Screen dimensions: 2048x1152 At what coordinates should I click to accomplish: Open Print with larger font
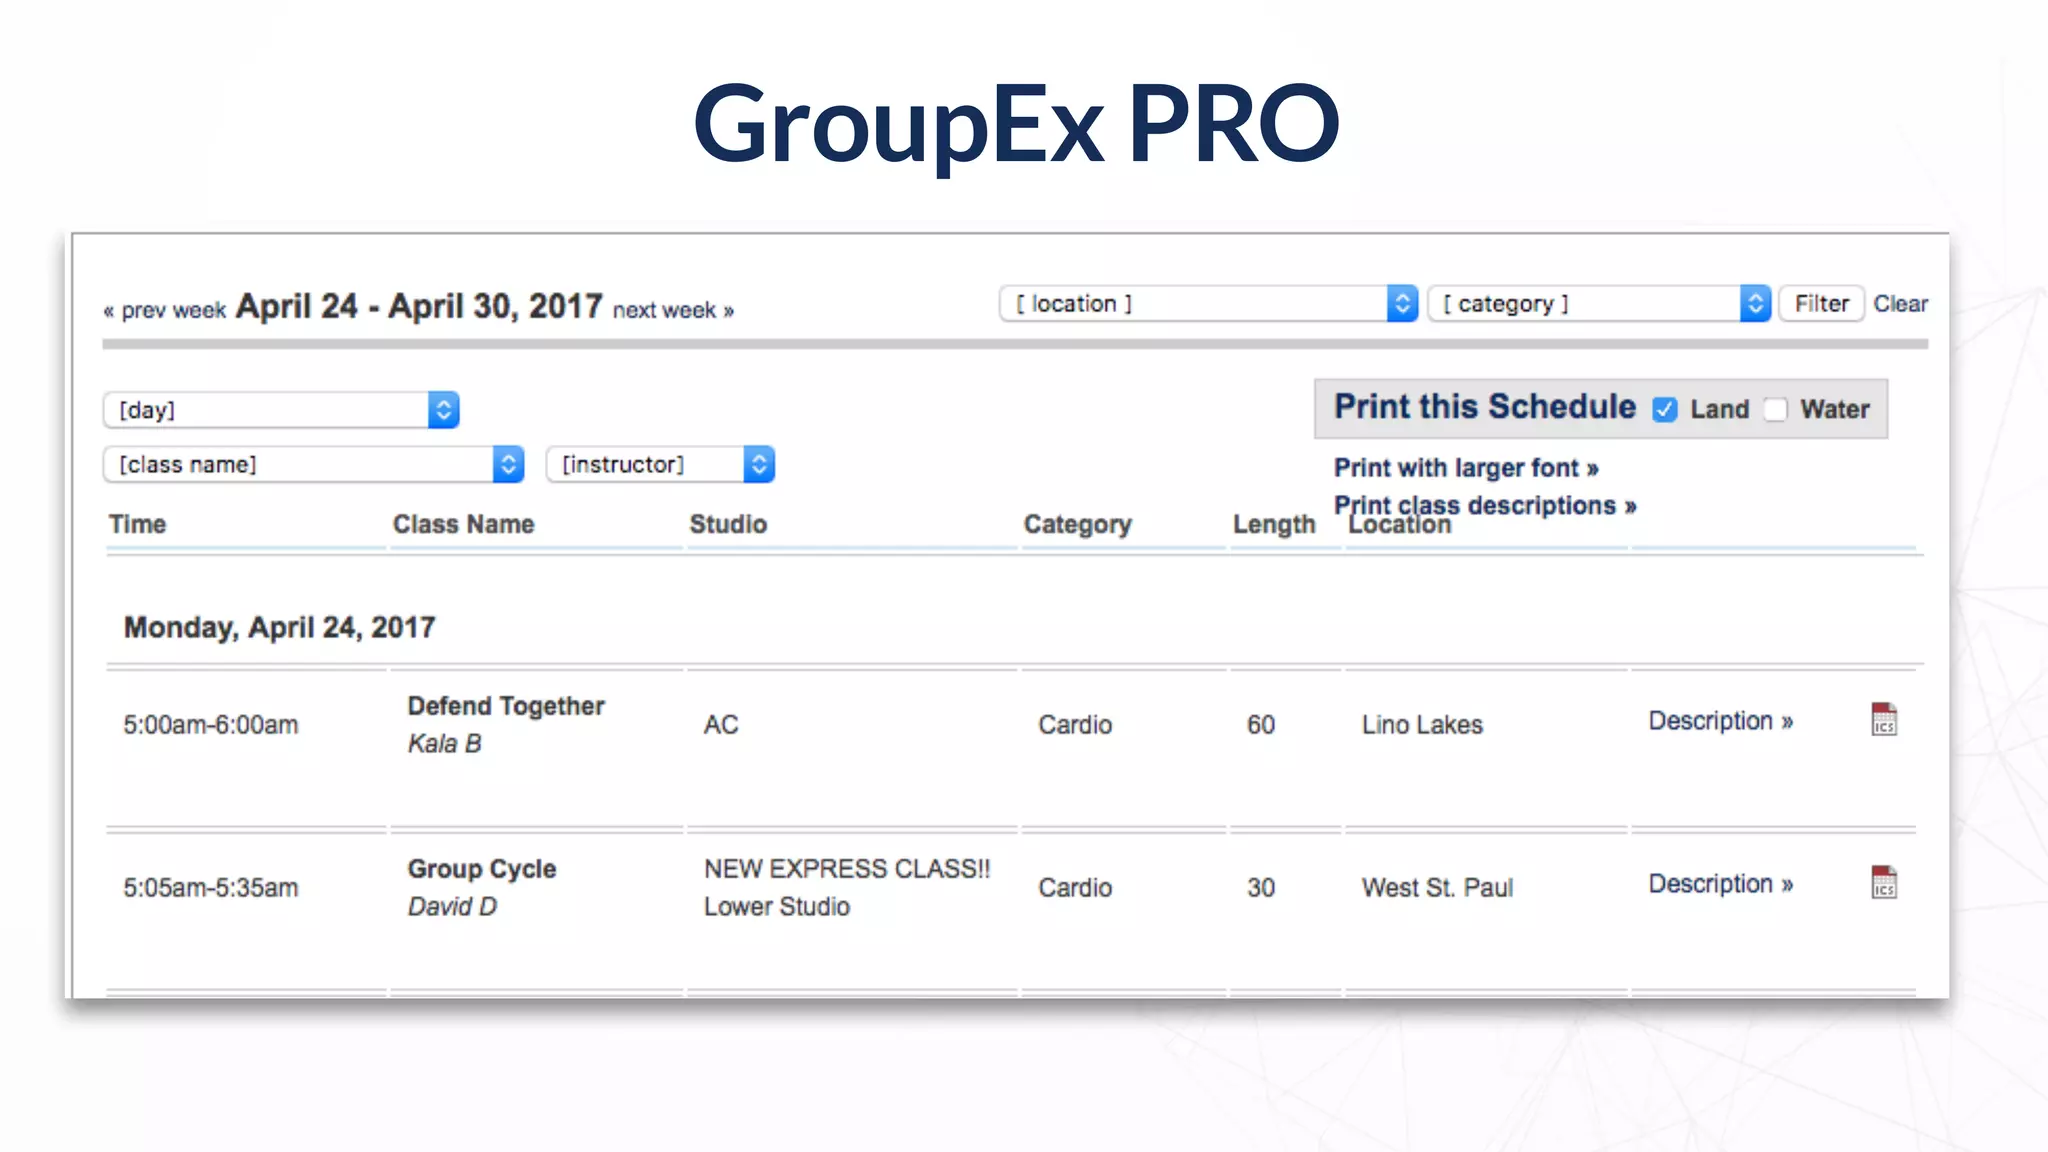[1466, 468]
